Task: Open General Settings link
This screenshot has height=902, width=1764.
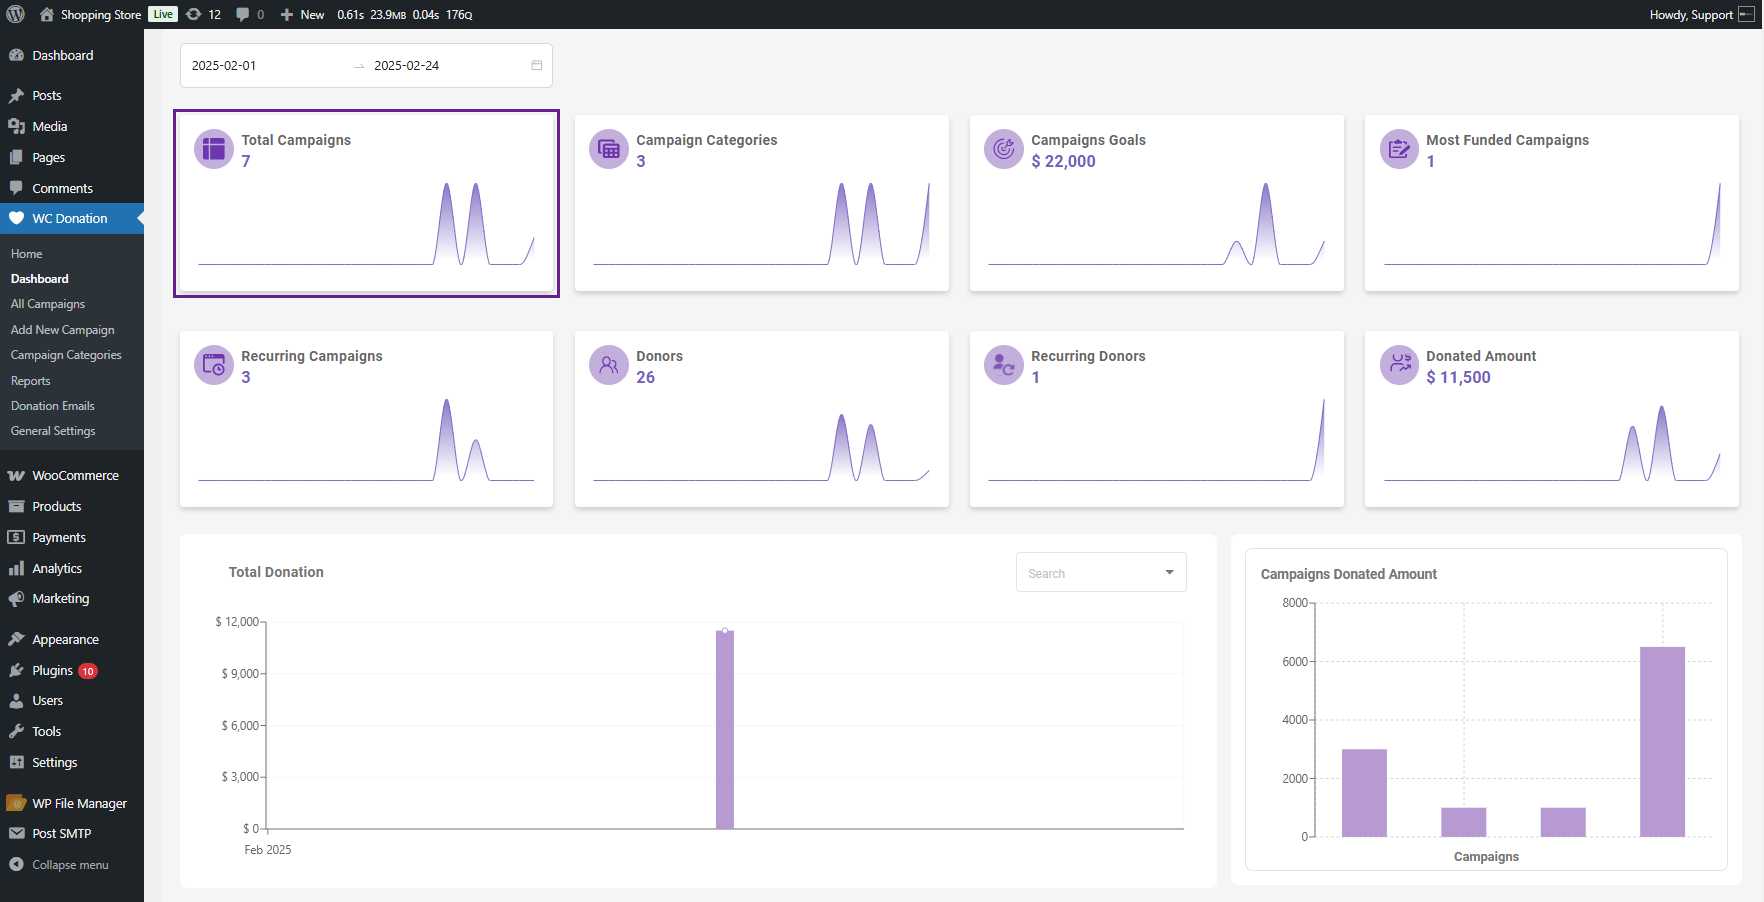Action: click(53, 431)
